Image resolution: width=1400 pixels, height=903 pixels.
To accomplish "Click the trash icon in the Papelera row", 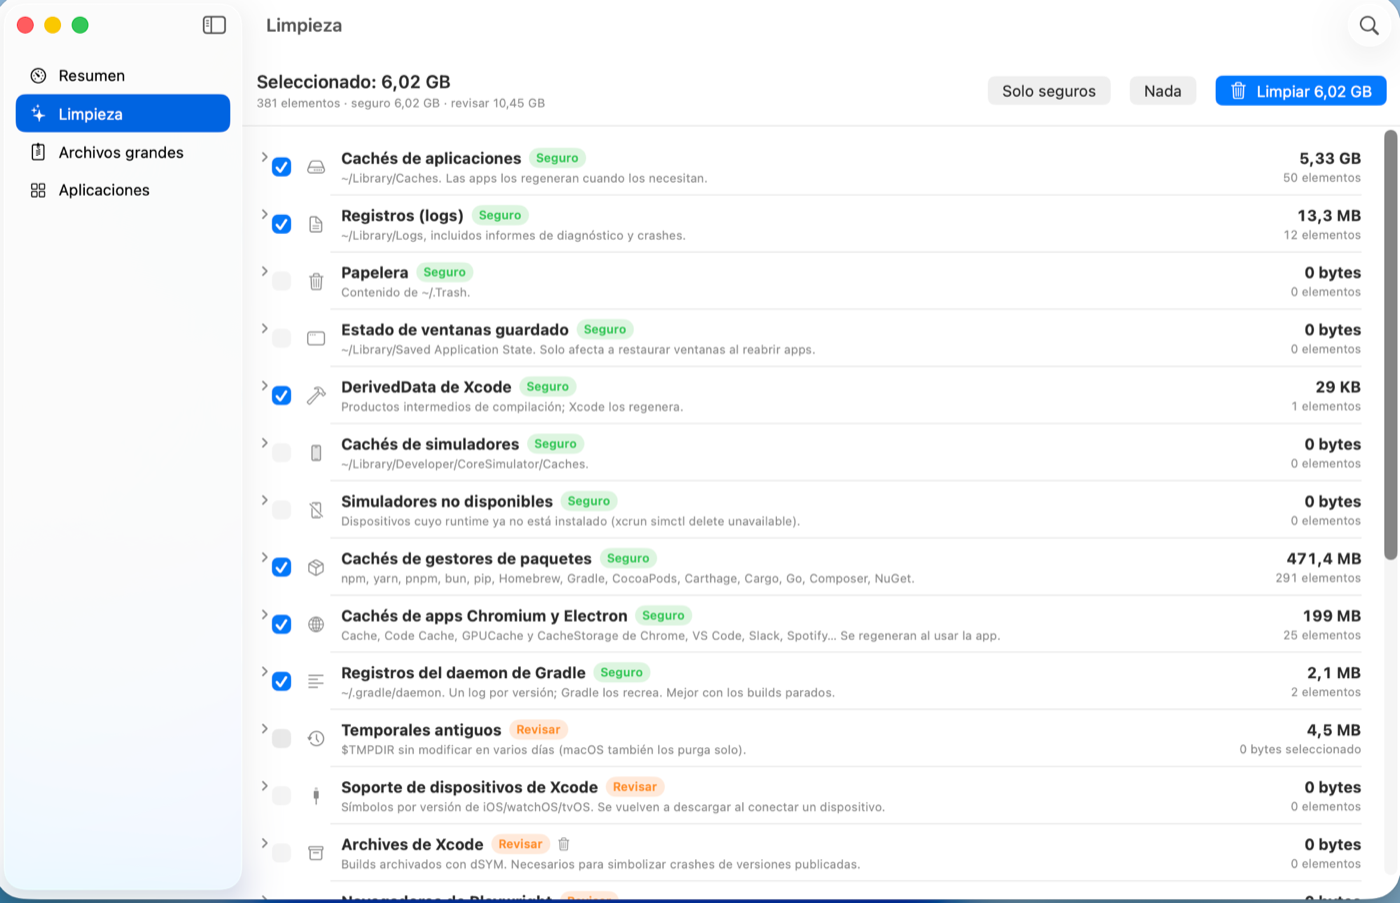I will (x=316, y=281).
